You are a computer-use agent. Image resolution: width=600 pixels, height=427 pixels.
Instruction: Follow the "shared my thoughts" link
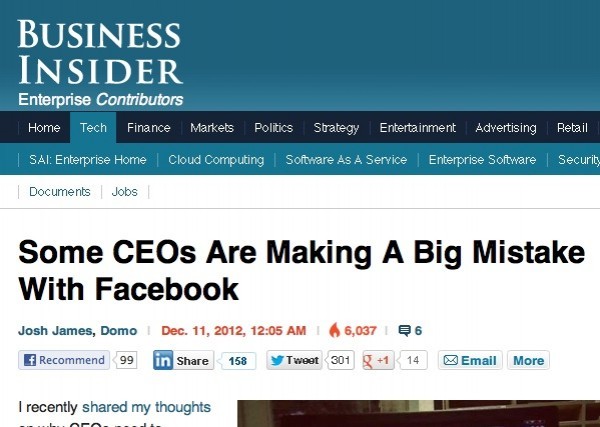146,407
